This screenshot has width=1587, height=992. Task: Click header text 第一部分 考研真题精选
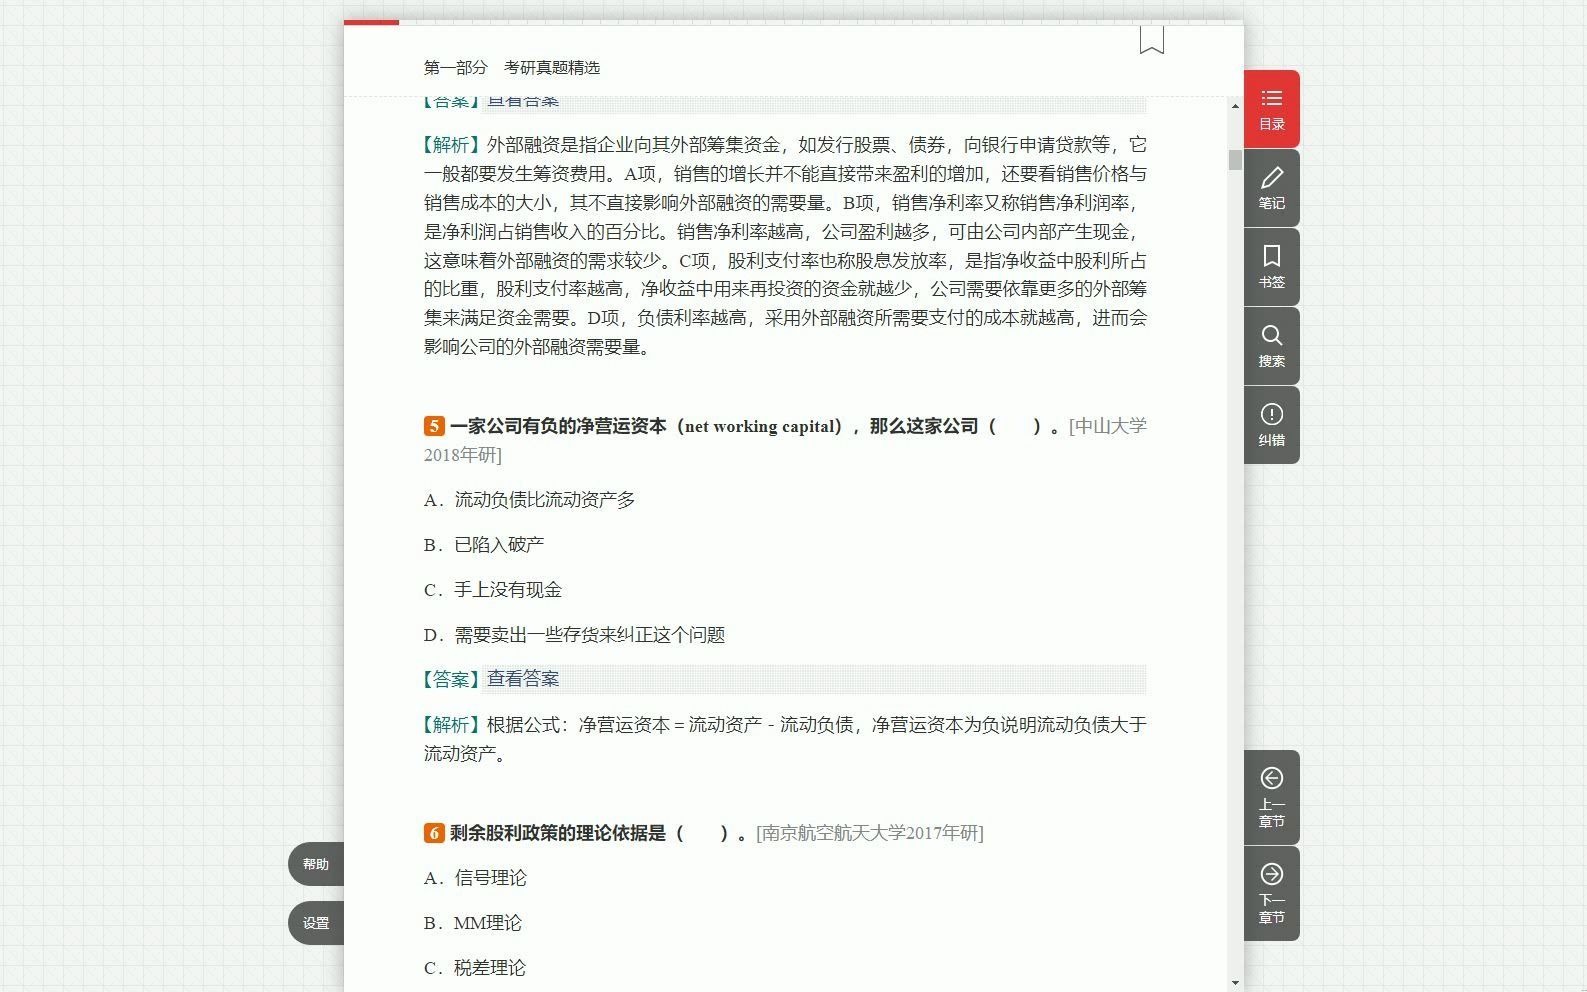[512, 68]
